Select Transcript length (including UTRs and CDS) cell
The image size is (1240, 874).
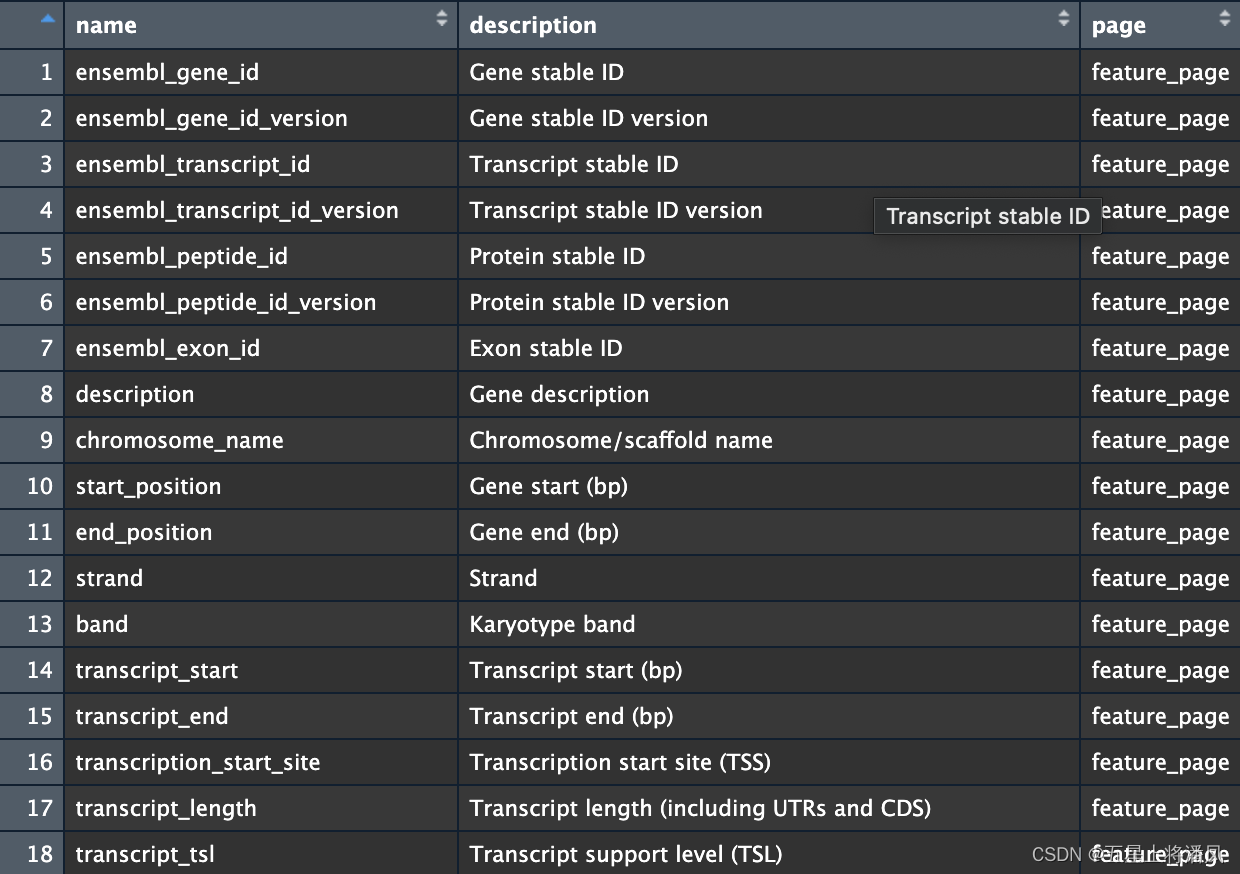(700, 809)
